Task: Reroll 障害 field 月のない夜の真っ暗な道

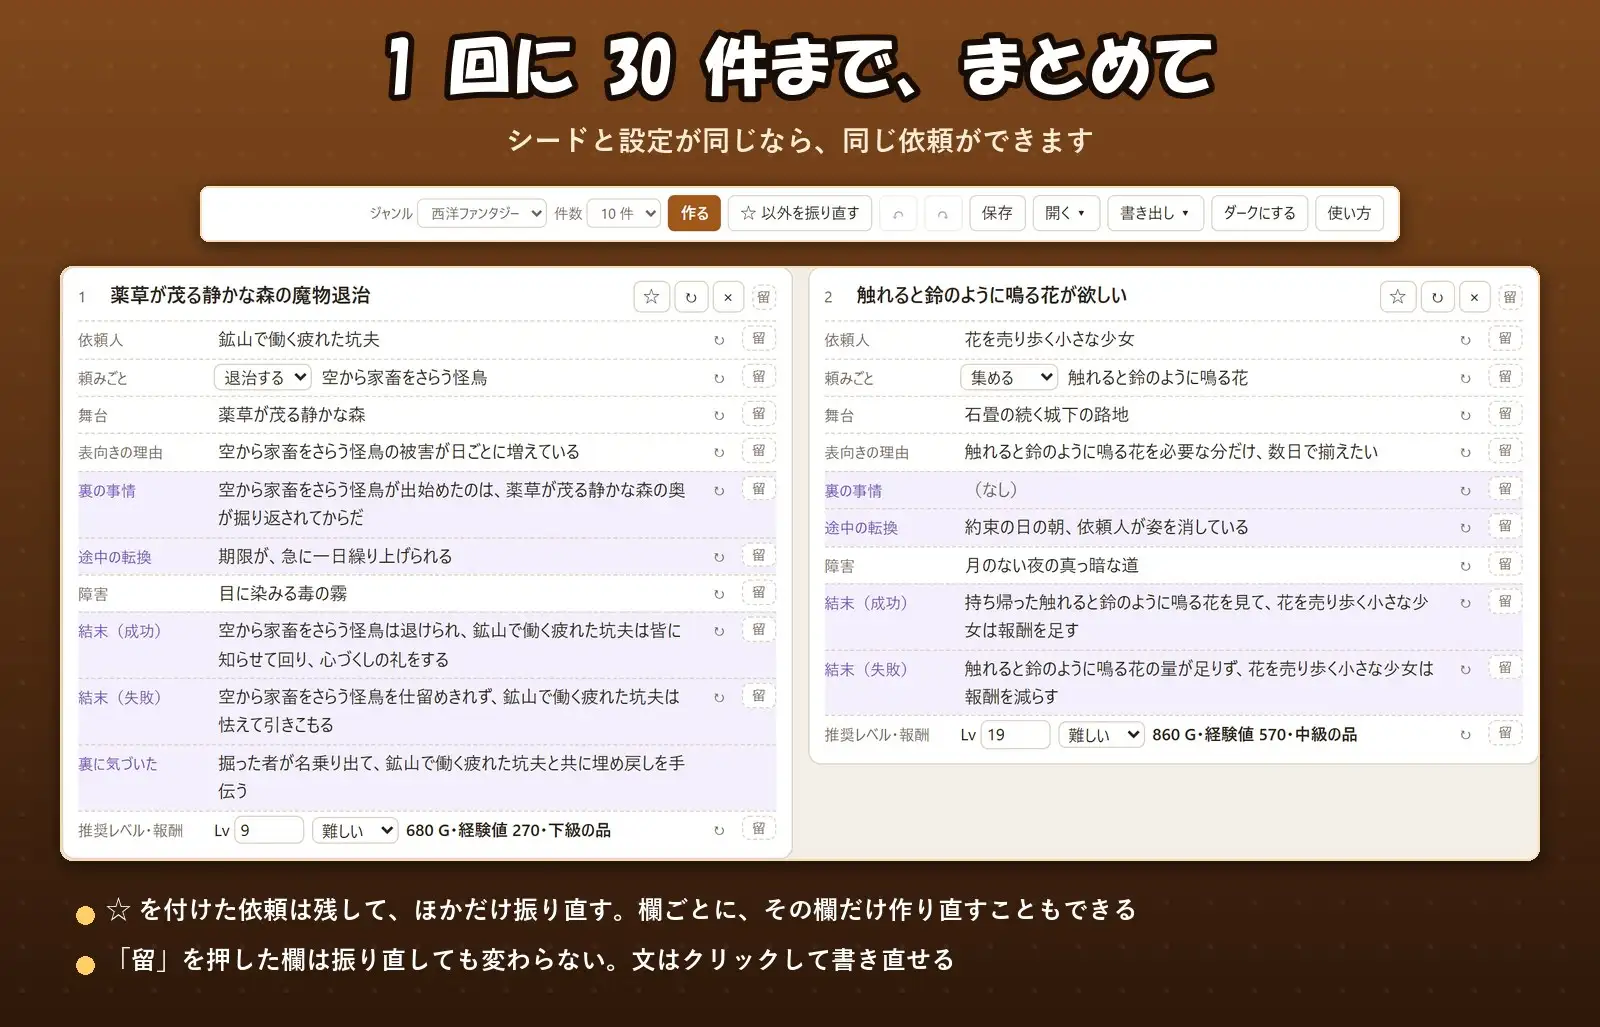Action: point(1465,566)
